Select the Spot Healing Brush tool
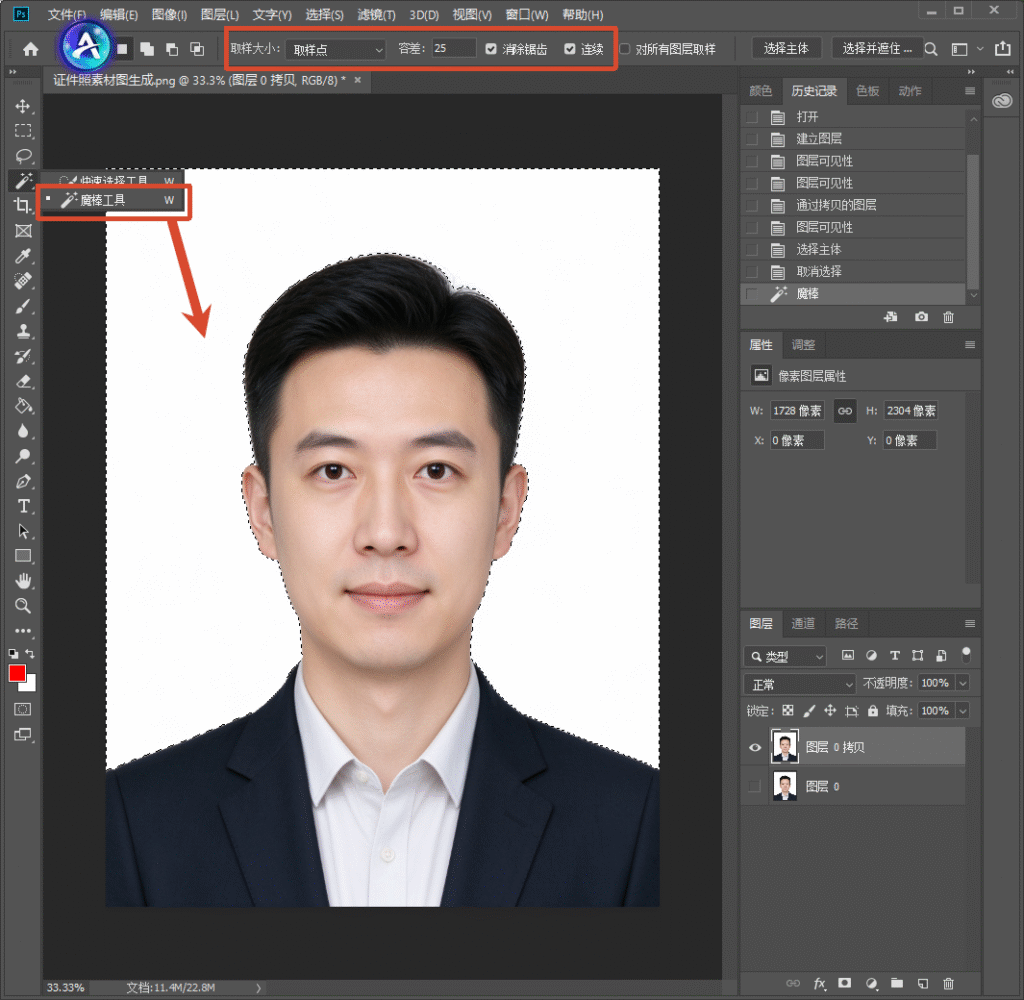 point(23,281)
